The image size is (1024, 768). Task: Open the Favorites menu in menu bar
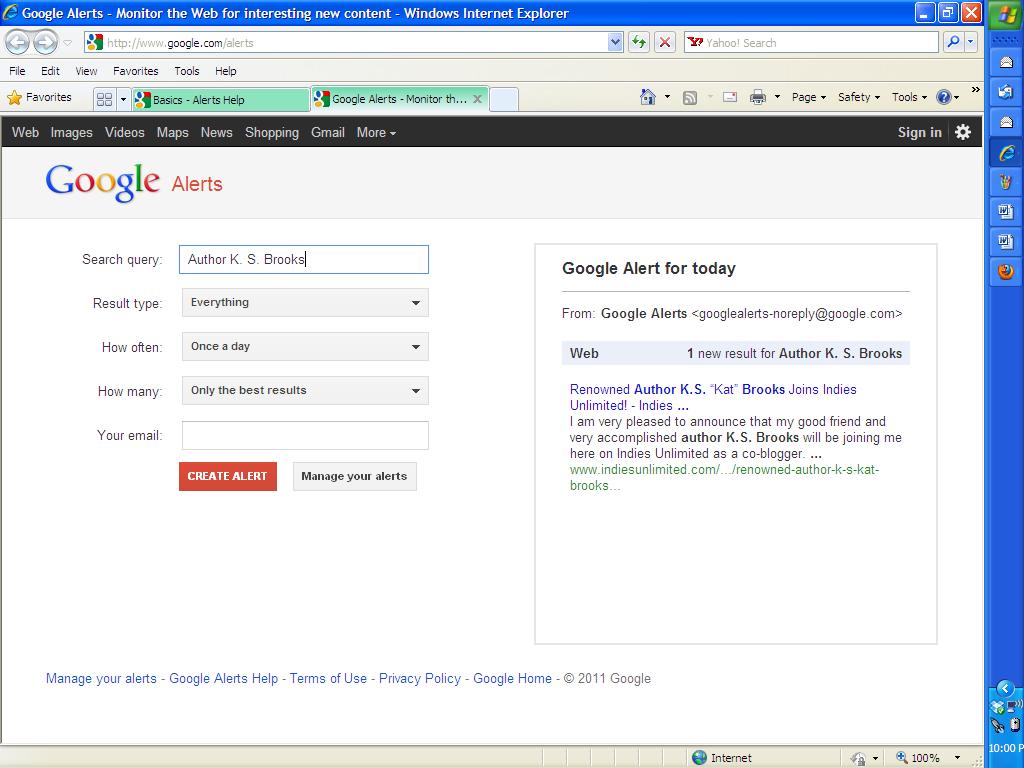click(136, 71)
